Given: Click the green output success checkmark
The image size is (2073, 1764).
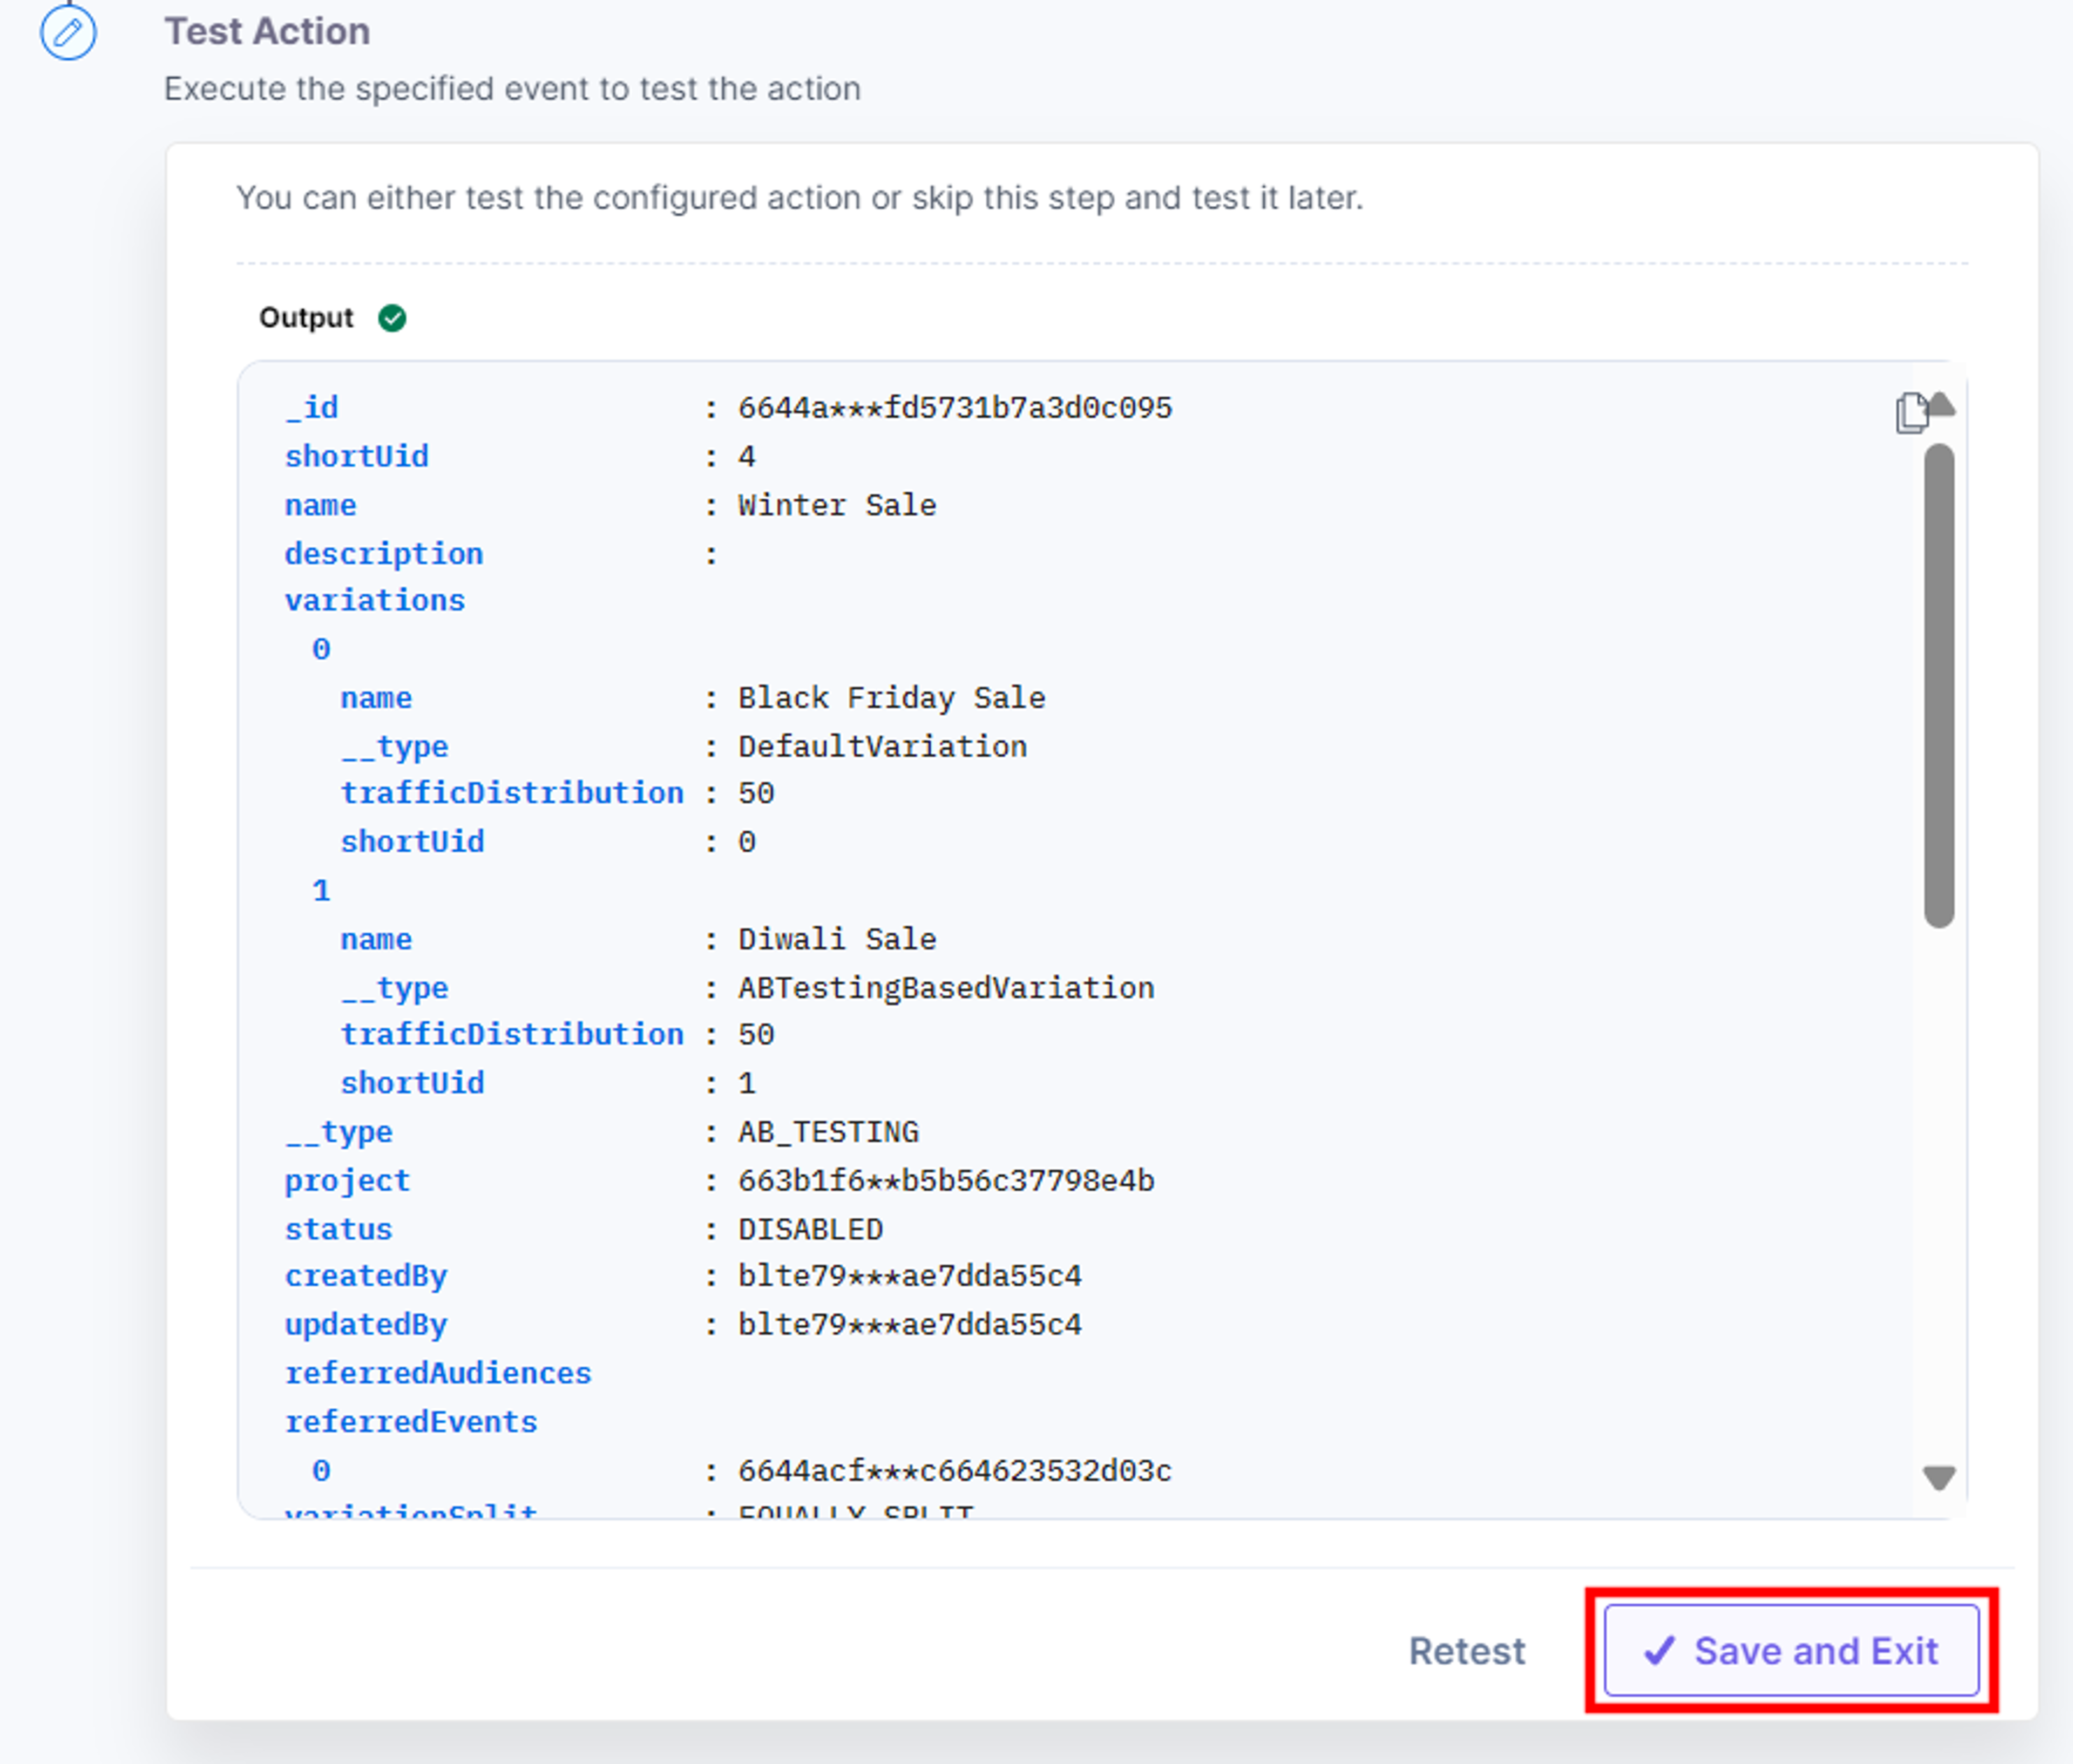Looking at the screenshot, I should click(392, 318).
